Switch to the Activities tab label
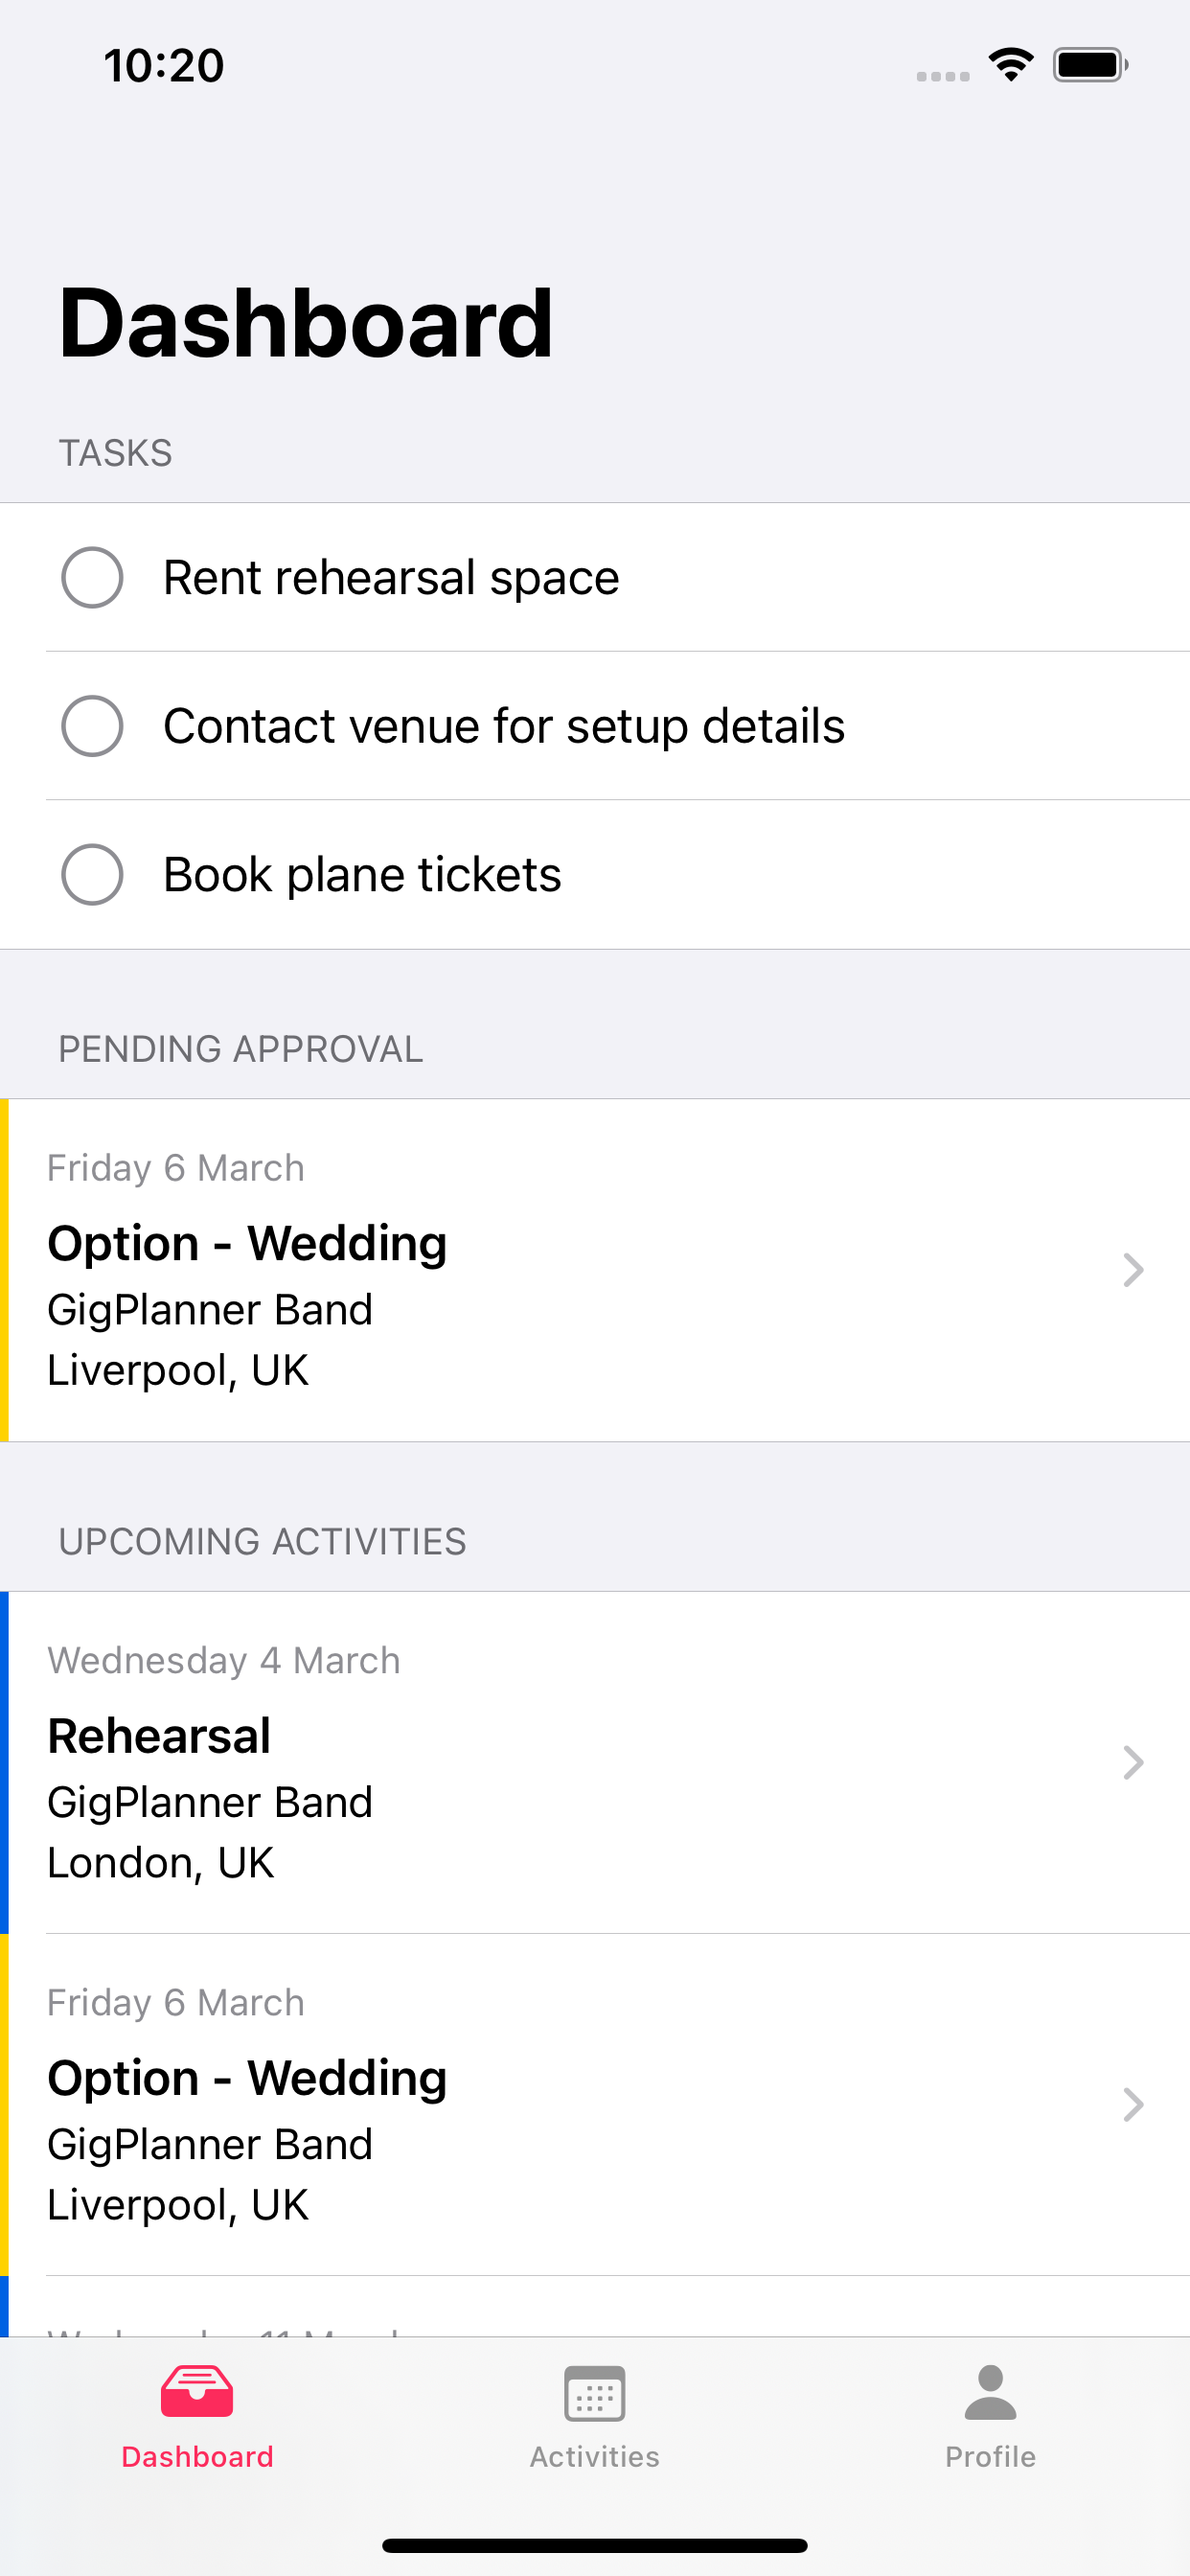This screenshot has width=1190, height=2576. point(594,2456)
